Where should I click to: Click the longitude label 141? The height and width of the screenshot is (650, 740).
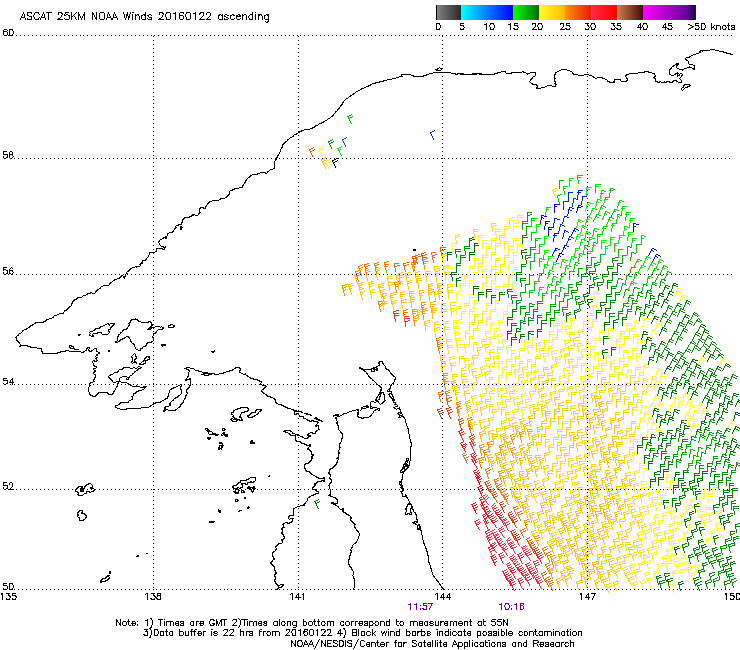[x=298, y=597]
